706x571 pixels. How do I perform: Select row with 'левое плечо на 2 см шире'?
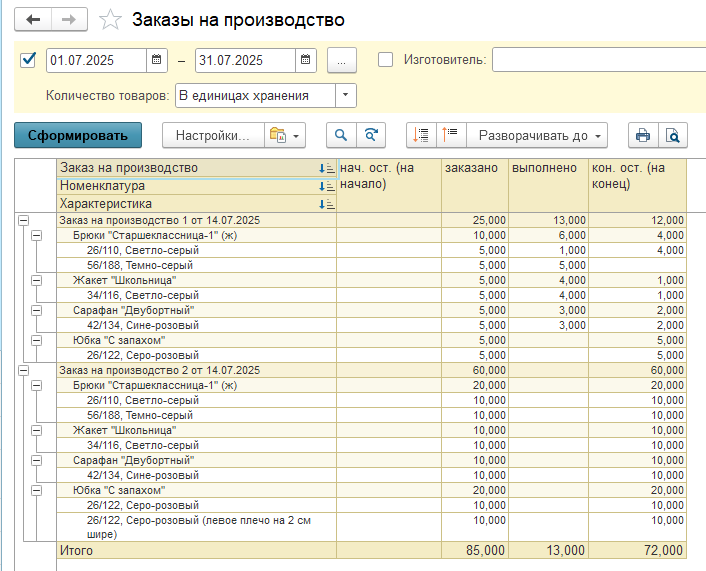pyautogui.click(x=196, y=527)
